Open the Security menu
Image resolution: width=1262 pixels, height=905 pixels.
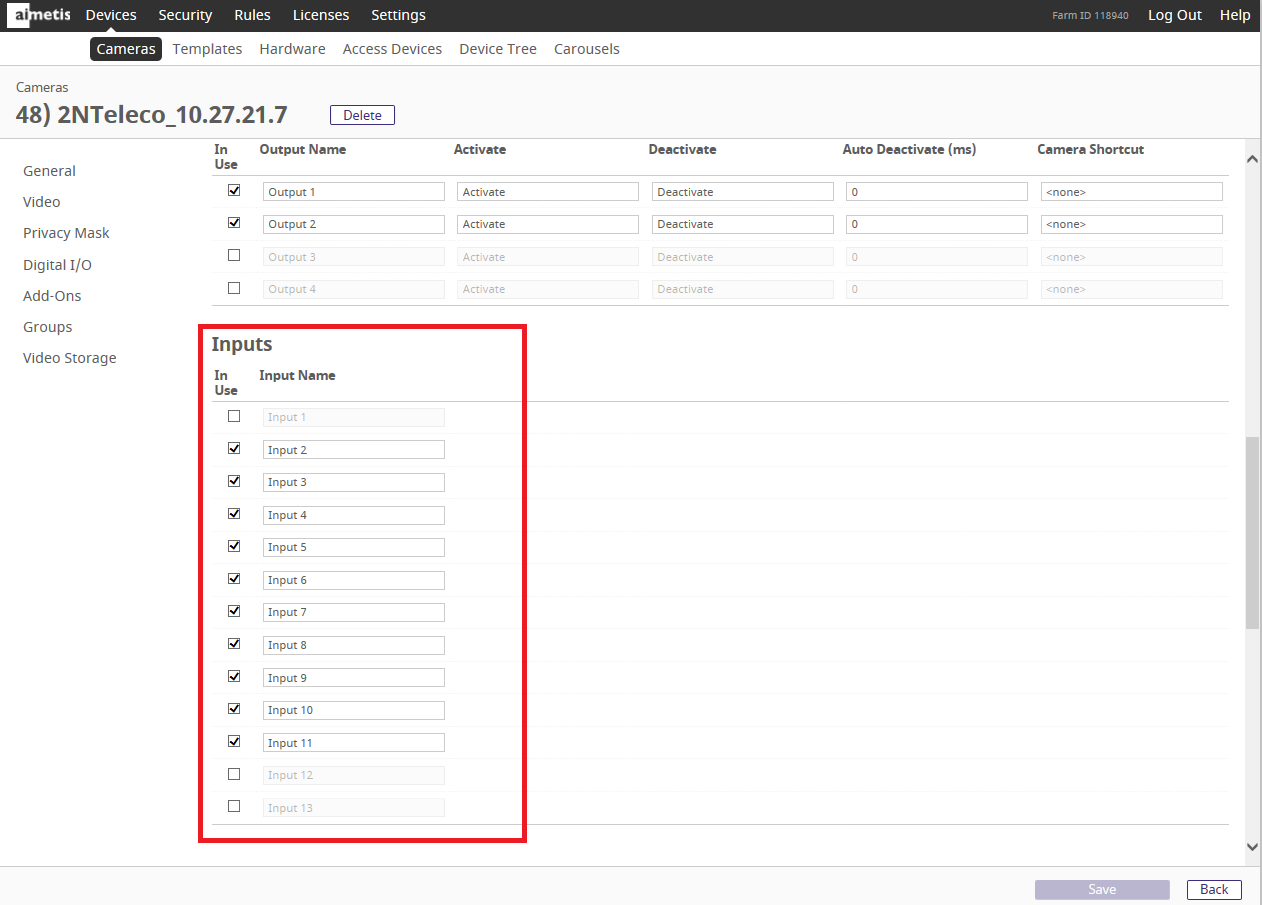pyautogui.click(x=185, y=15)
